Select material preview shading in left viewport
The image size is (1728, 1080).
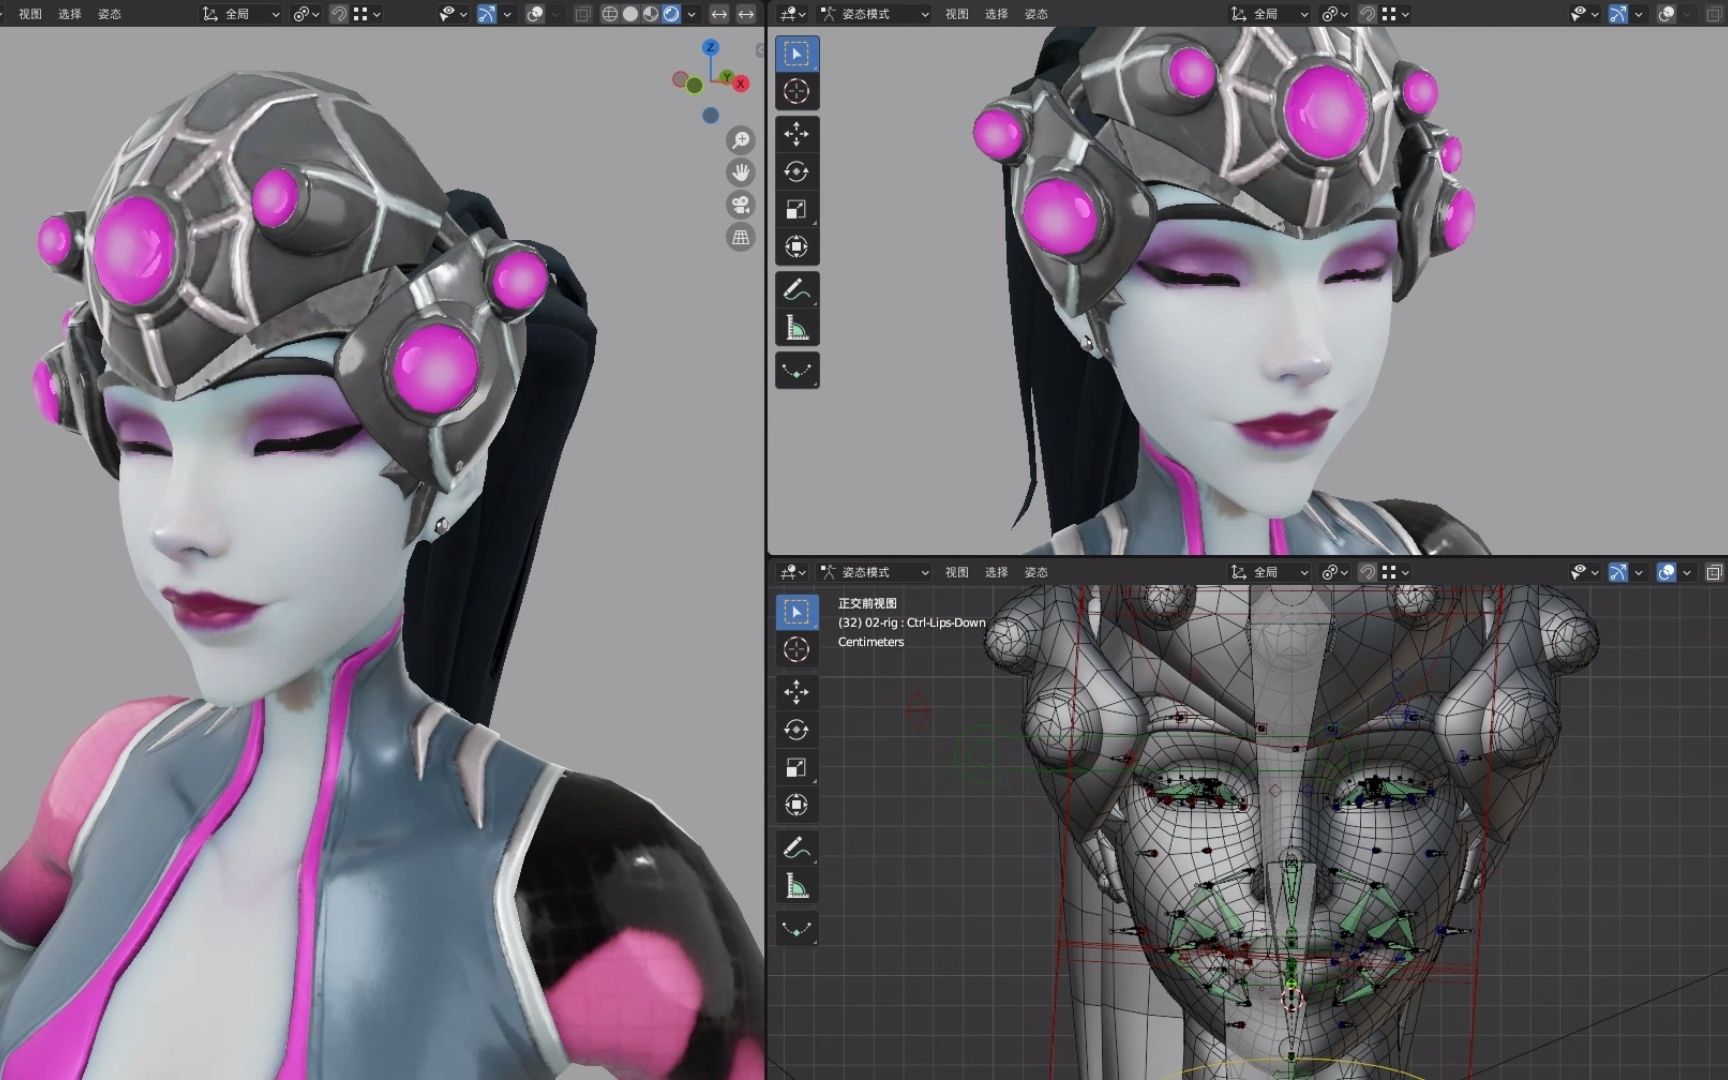click(651, 14)
